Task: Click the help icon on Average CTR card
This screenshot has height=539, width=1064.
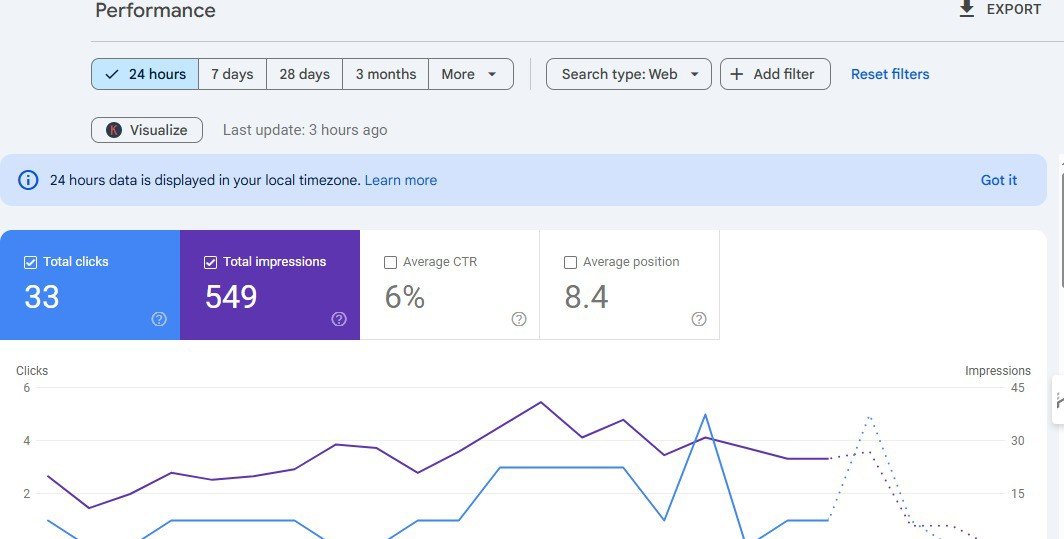Action: [519, 319]
